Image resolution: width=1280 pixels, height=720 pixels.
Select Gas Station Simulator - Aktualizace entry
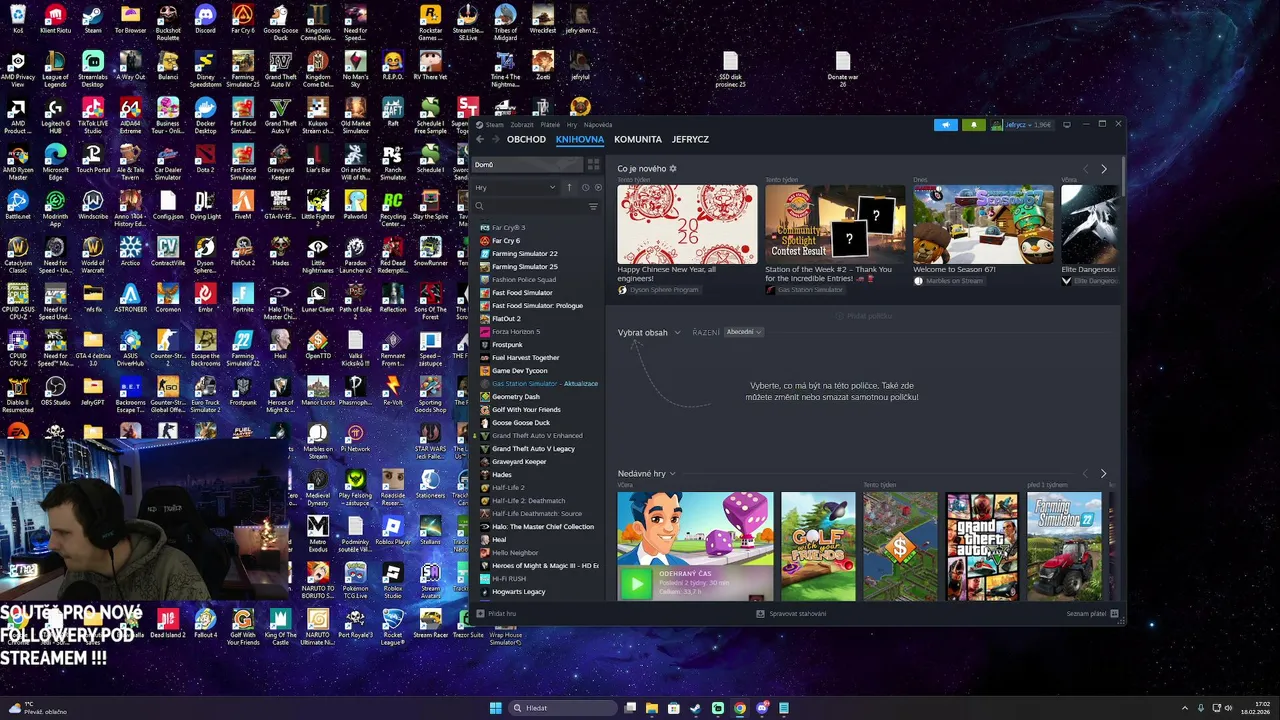tap(544, 384)
